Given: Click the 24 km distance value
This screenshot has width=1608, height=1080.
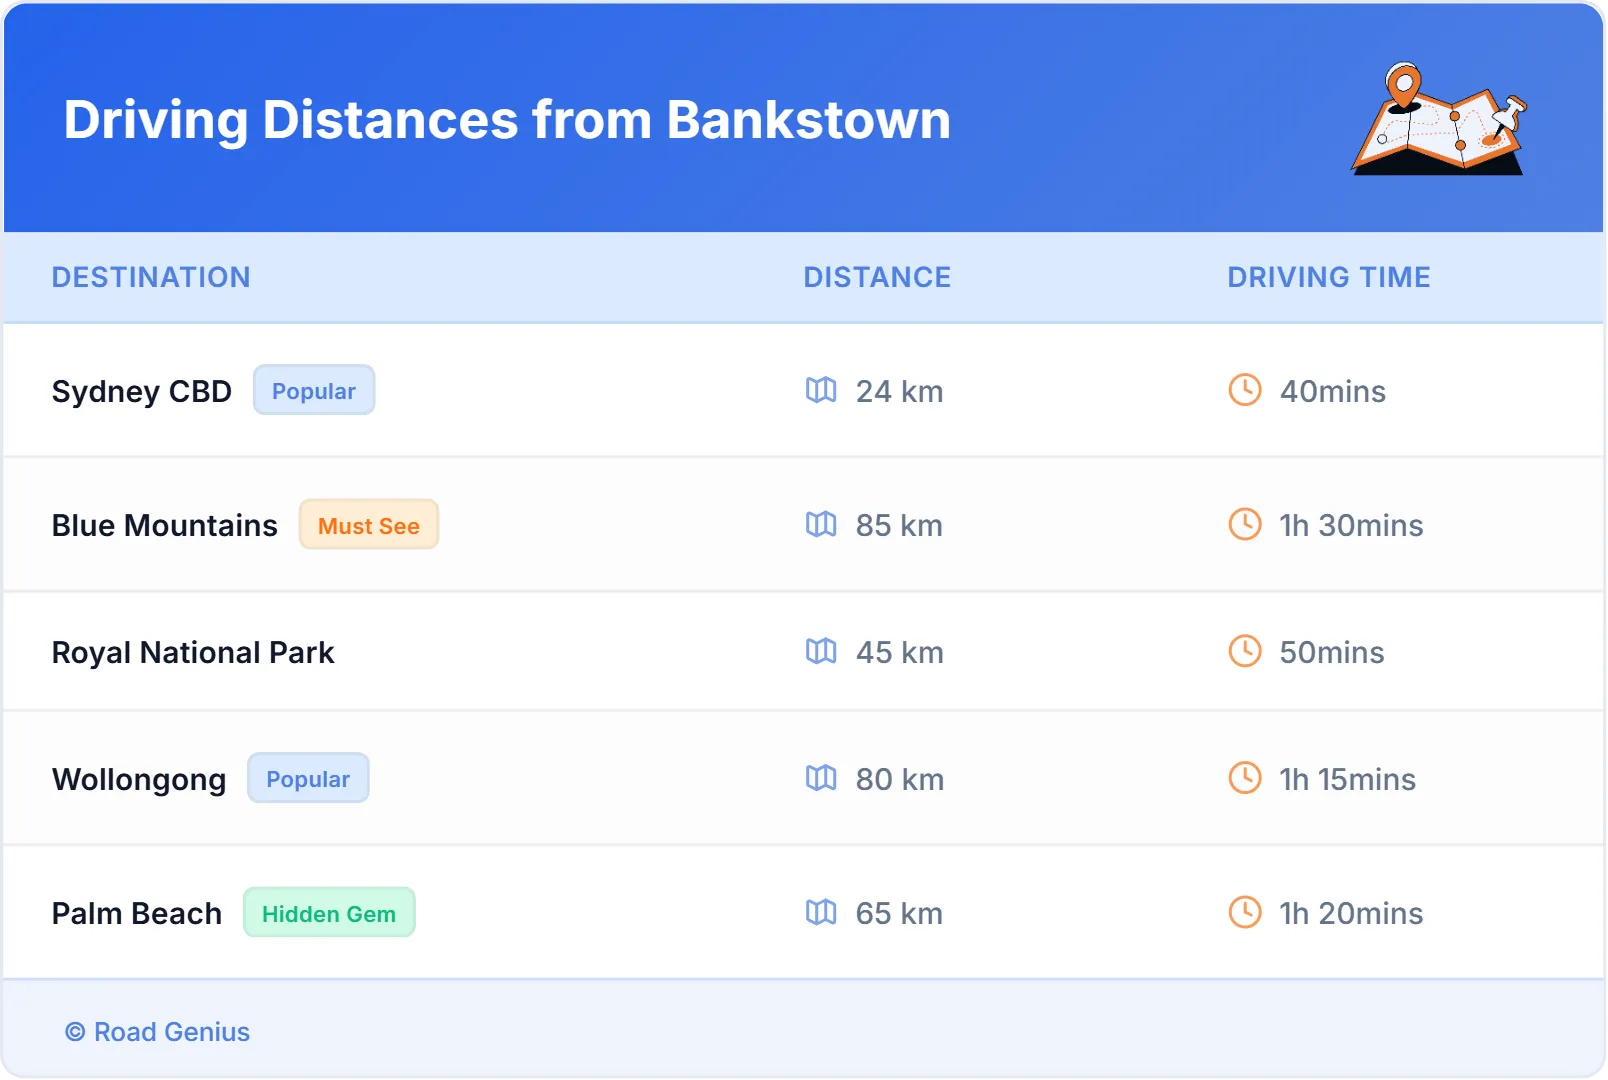Looking at the screenshot, I should [899, 391].
